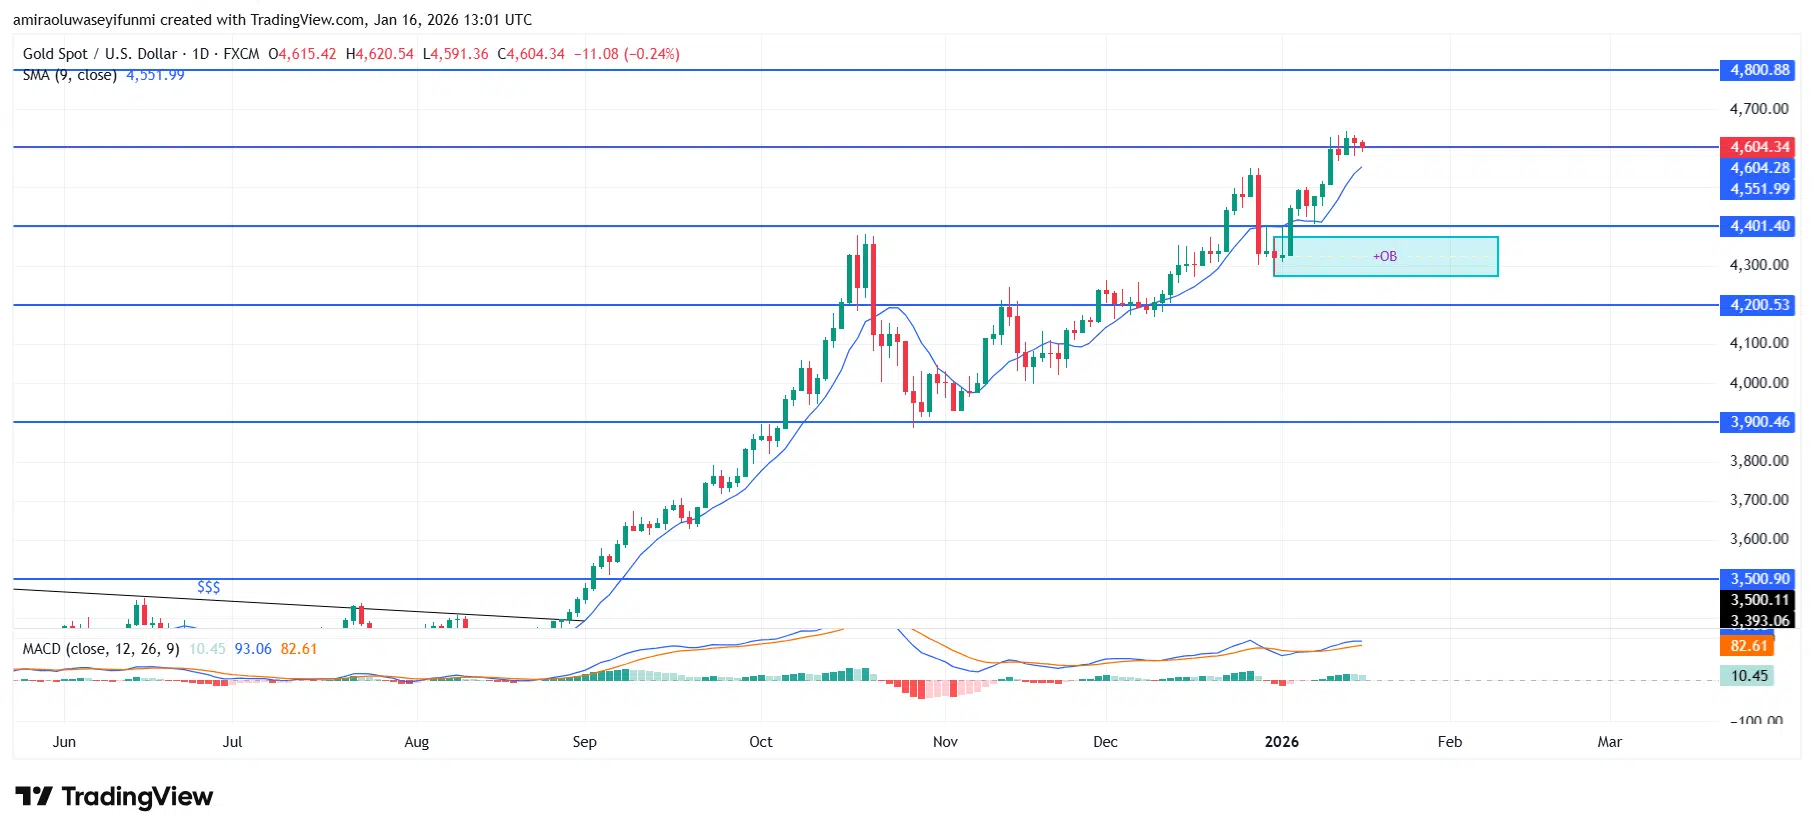Screen dimensions: 1814x834
Task: Click the 10.45 MACD histogram value label
Action: pos(1749,676)
